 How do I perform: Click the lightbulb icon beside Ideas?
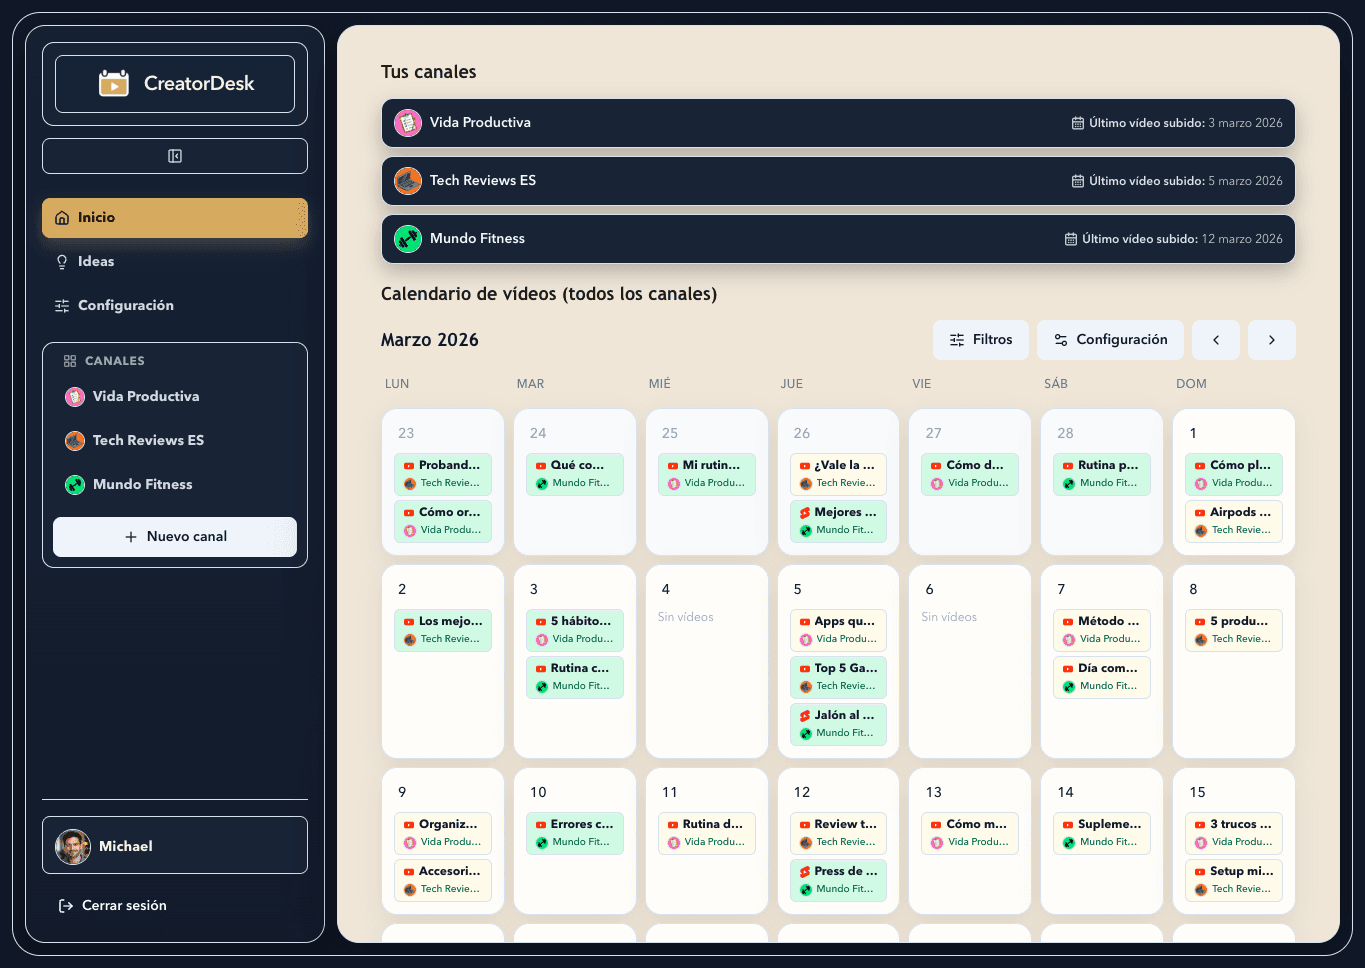coord(64,261)
